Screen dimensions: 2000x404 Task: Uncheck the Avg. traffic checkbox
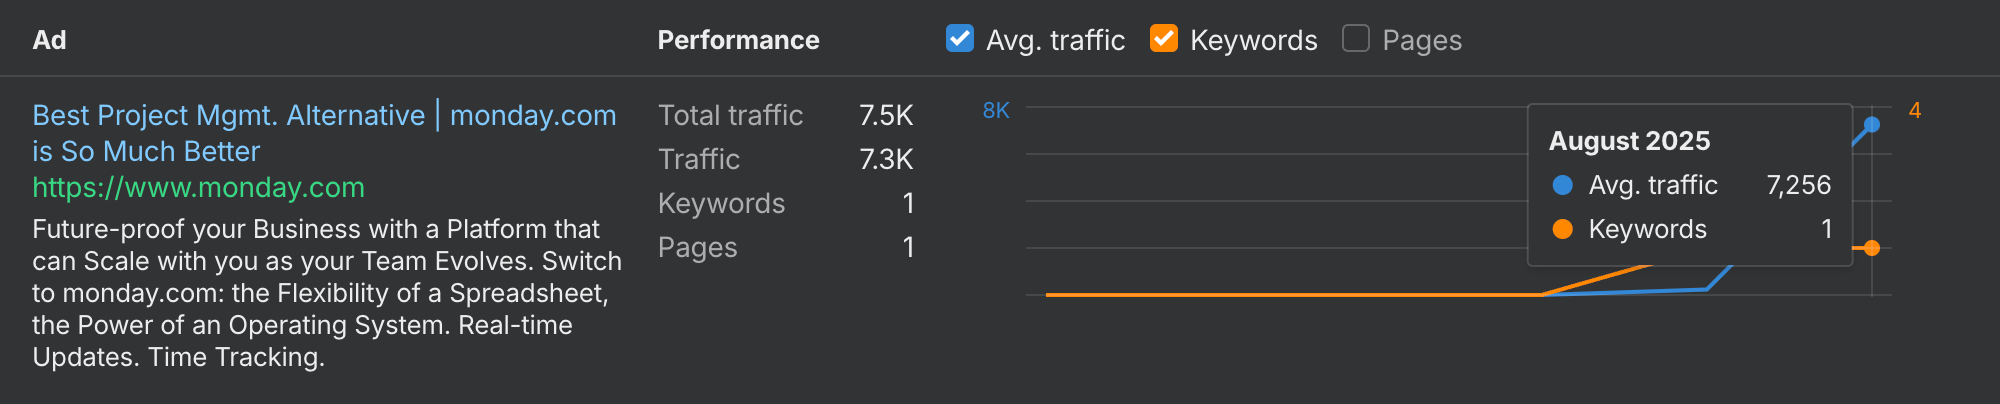[960, 39]
